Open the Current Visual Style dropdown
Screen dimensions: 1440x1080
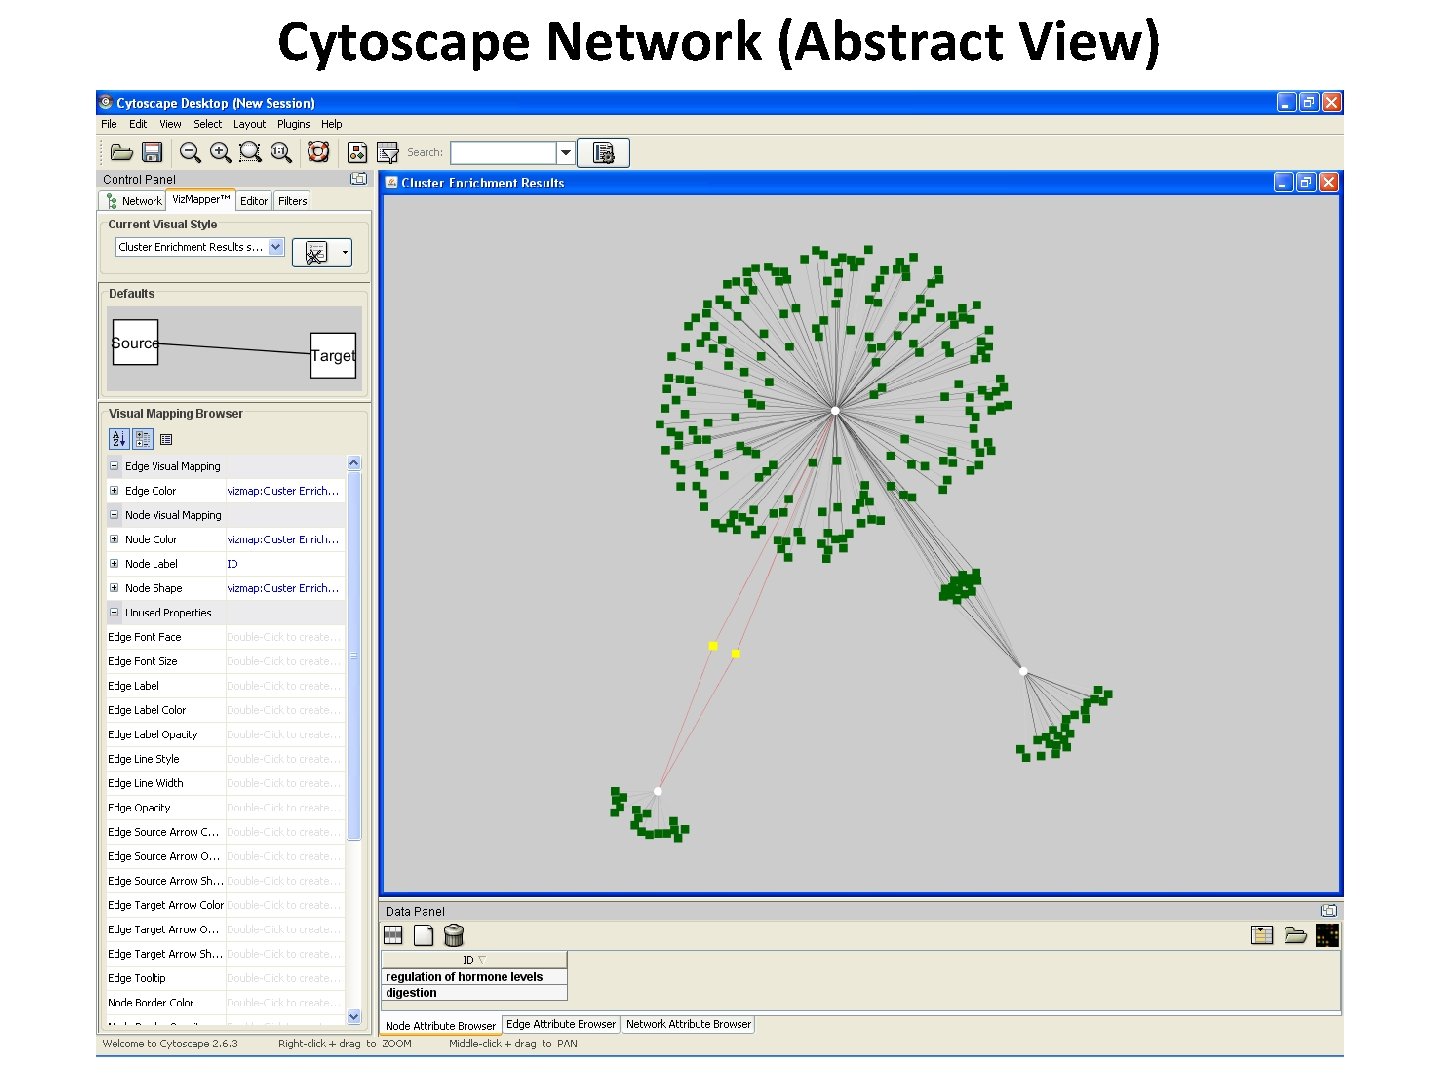pos(277,247)
